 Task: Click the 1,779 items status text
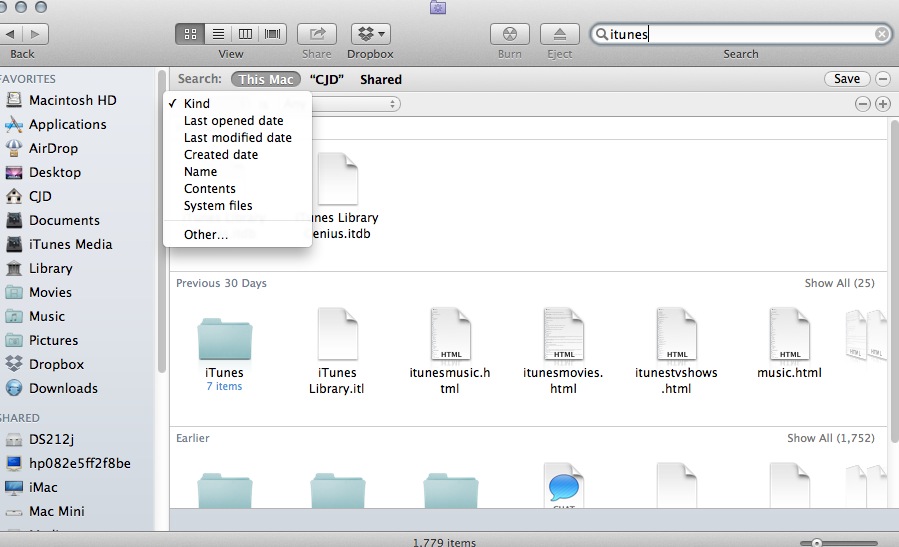click(x=444, y=542)
